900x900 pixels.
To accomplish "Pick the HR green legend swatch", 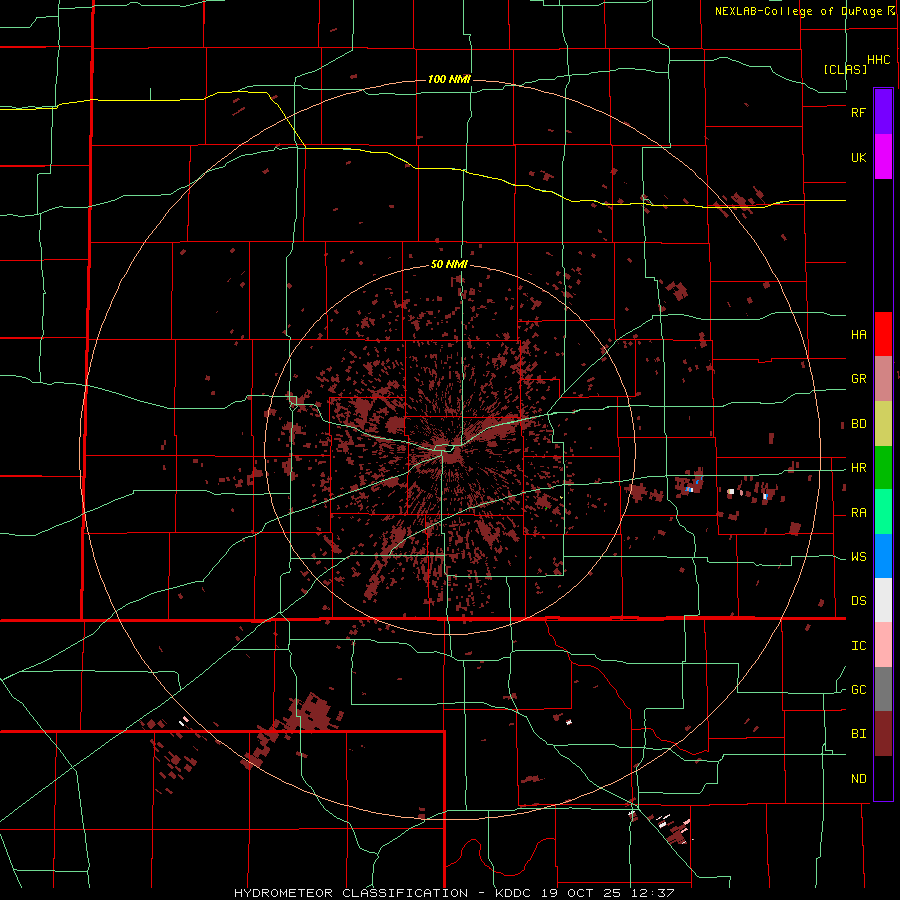I will tap(883, 468).
